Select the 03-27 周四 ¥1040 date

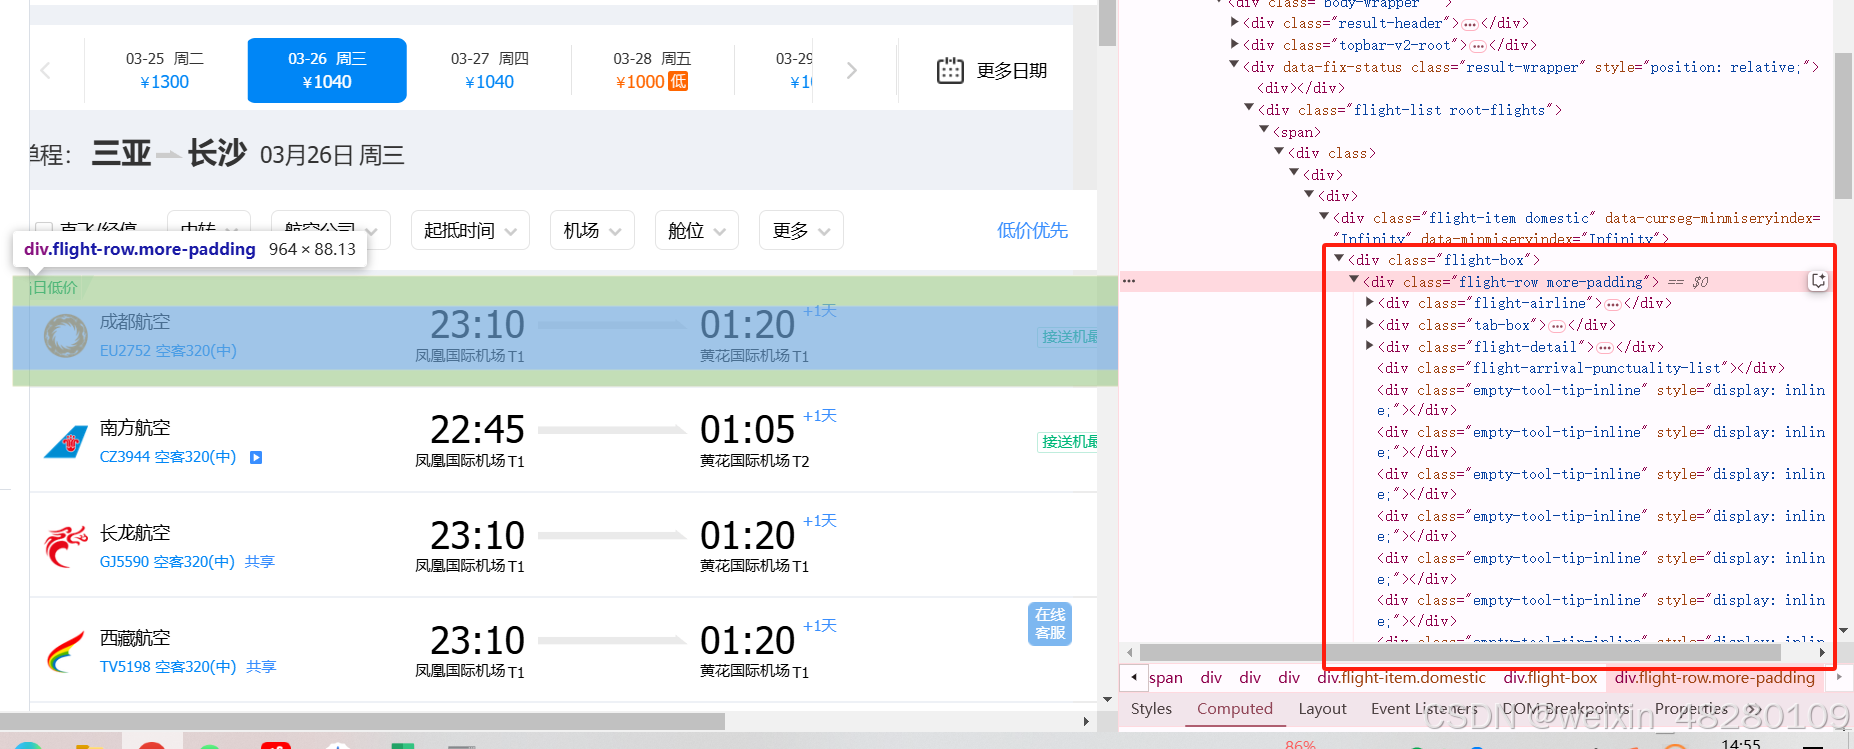490,70
